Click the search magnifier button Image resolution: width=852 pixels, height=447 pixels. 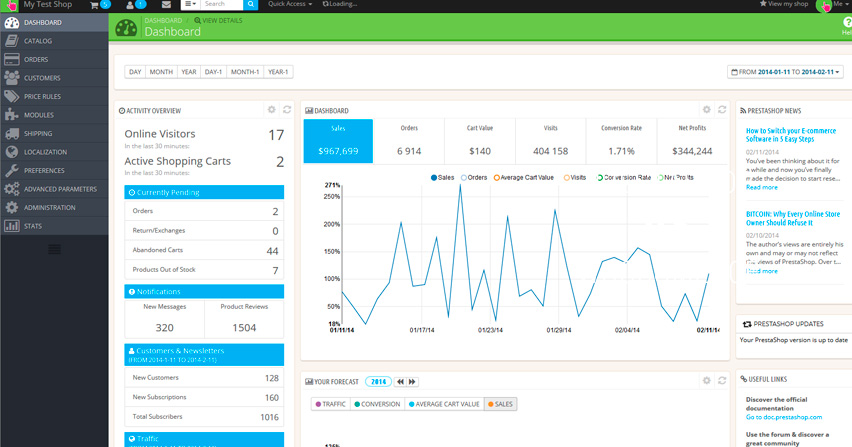pos(250,4)
